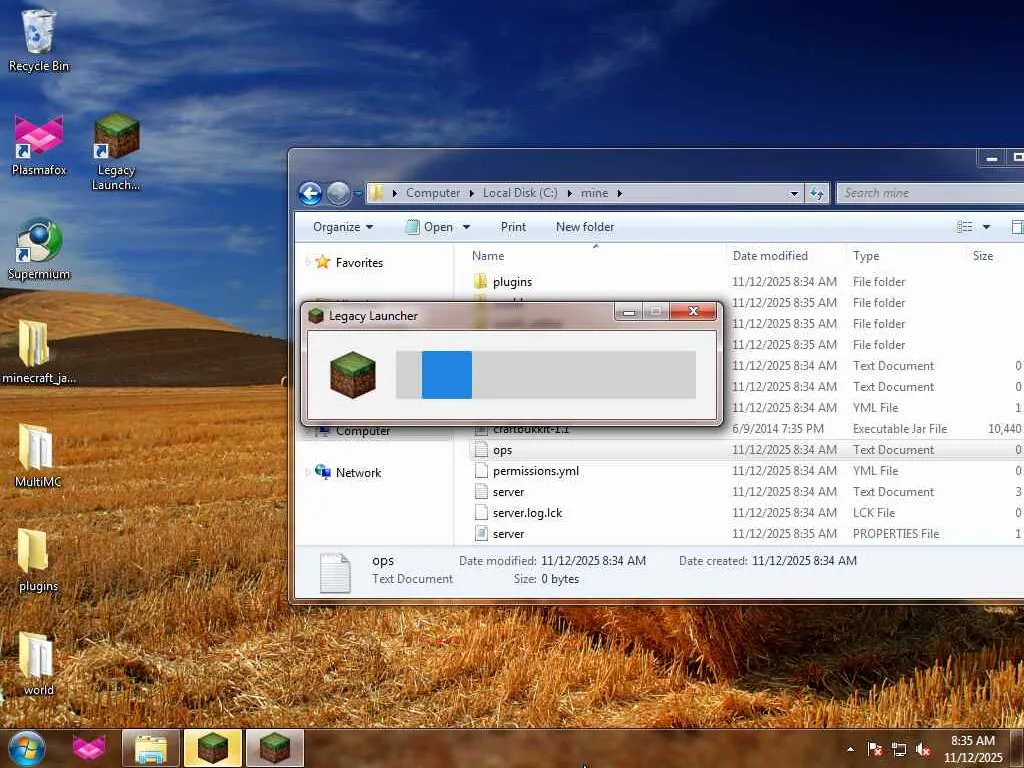Image resolution: width=1024 pixels, height=768 pixels.
Task: Refresh the mine folder view
Action: [817, 193]
